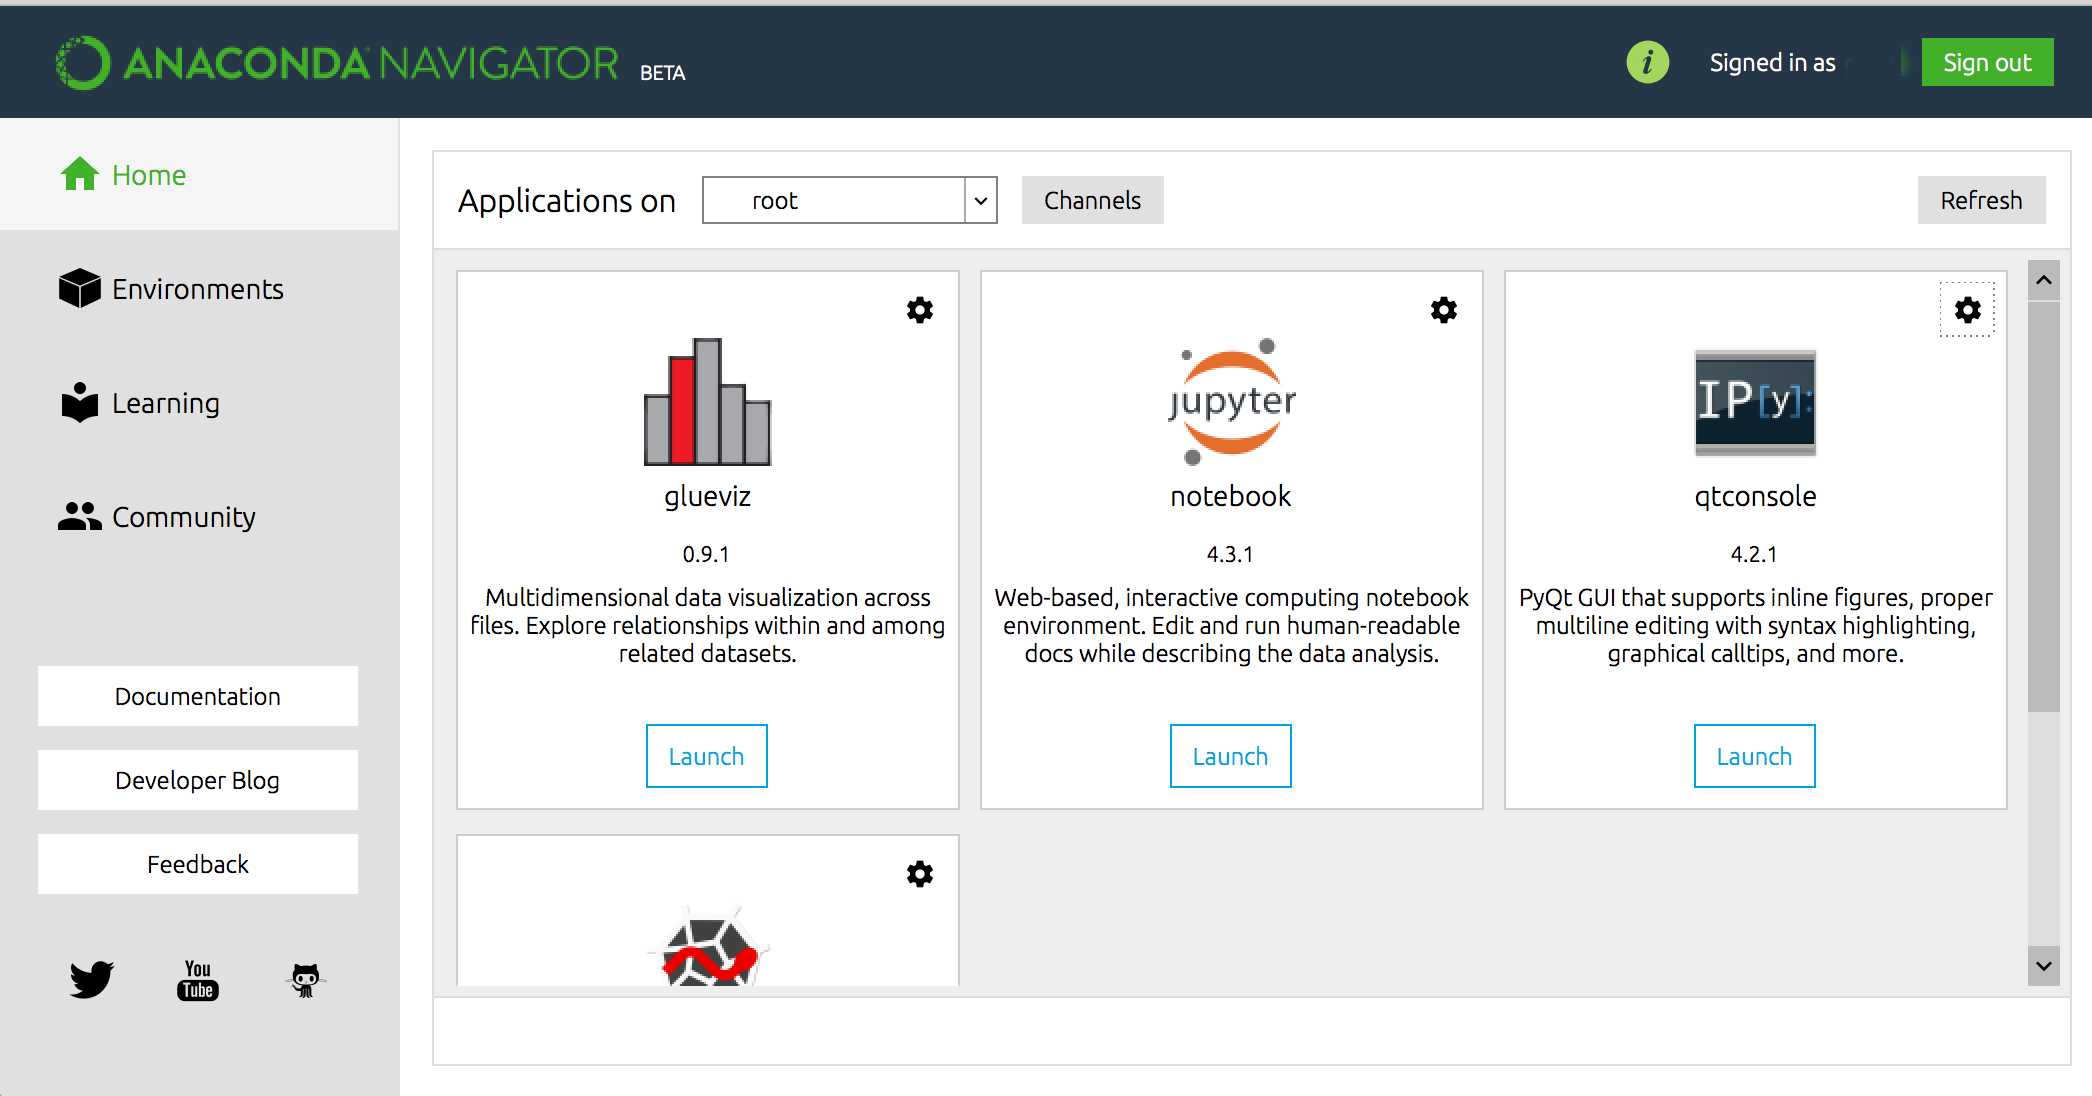Click the glueviz bar chart logo
Image resolution: width=2092 pixels, height=1096 pixels.
pyautogui.click(x=707, y=401)
